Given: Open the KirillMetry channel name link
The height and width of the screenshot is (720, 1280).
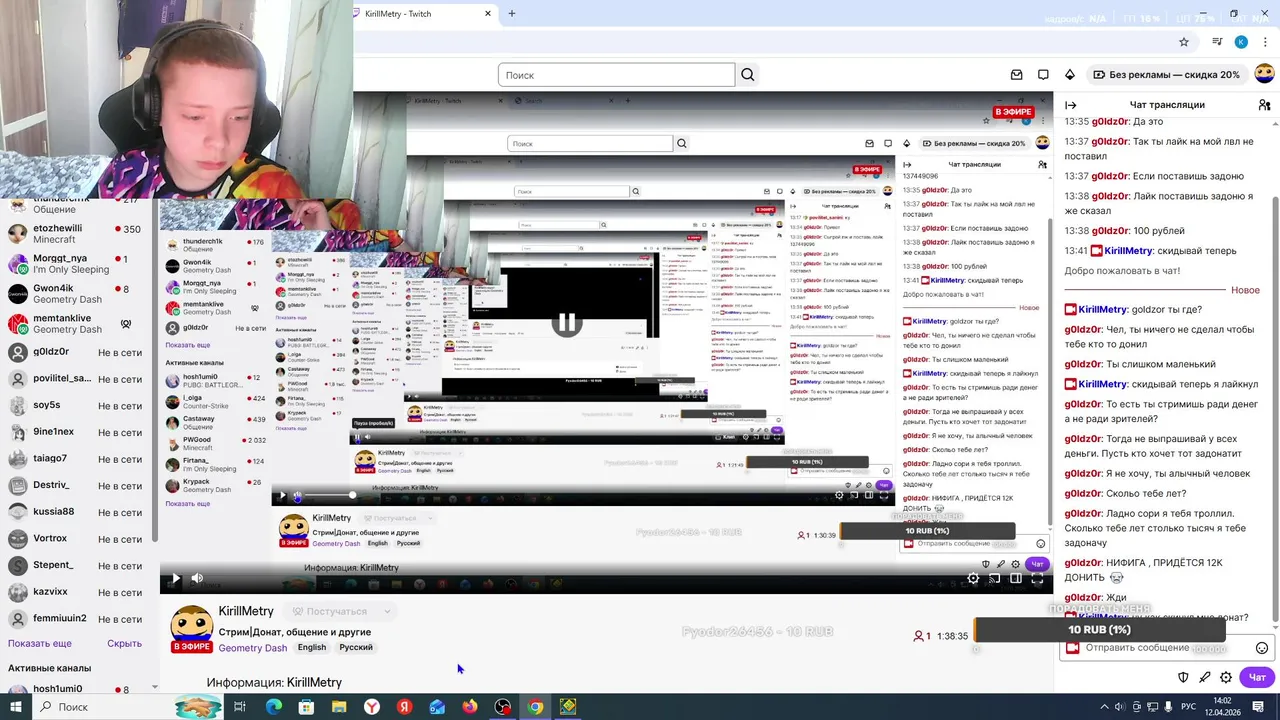Looking at the screenshot, I should tap(246, 611).
